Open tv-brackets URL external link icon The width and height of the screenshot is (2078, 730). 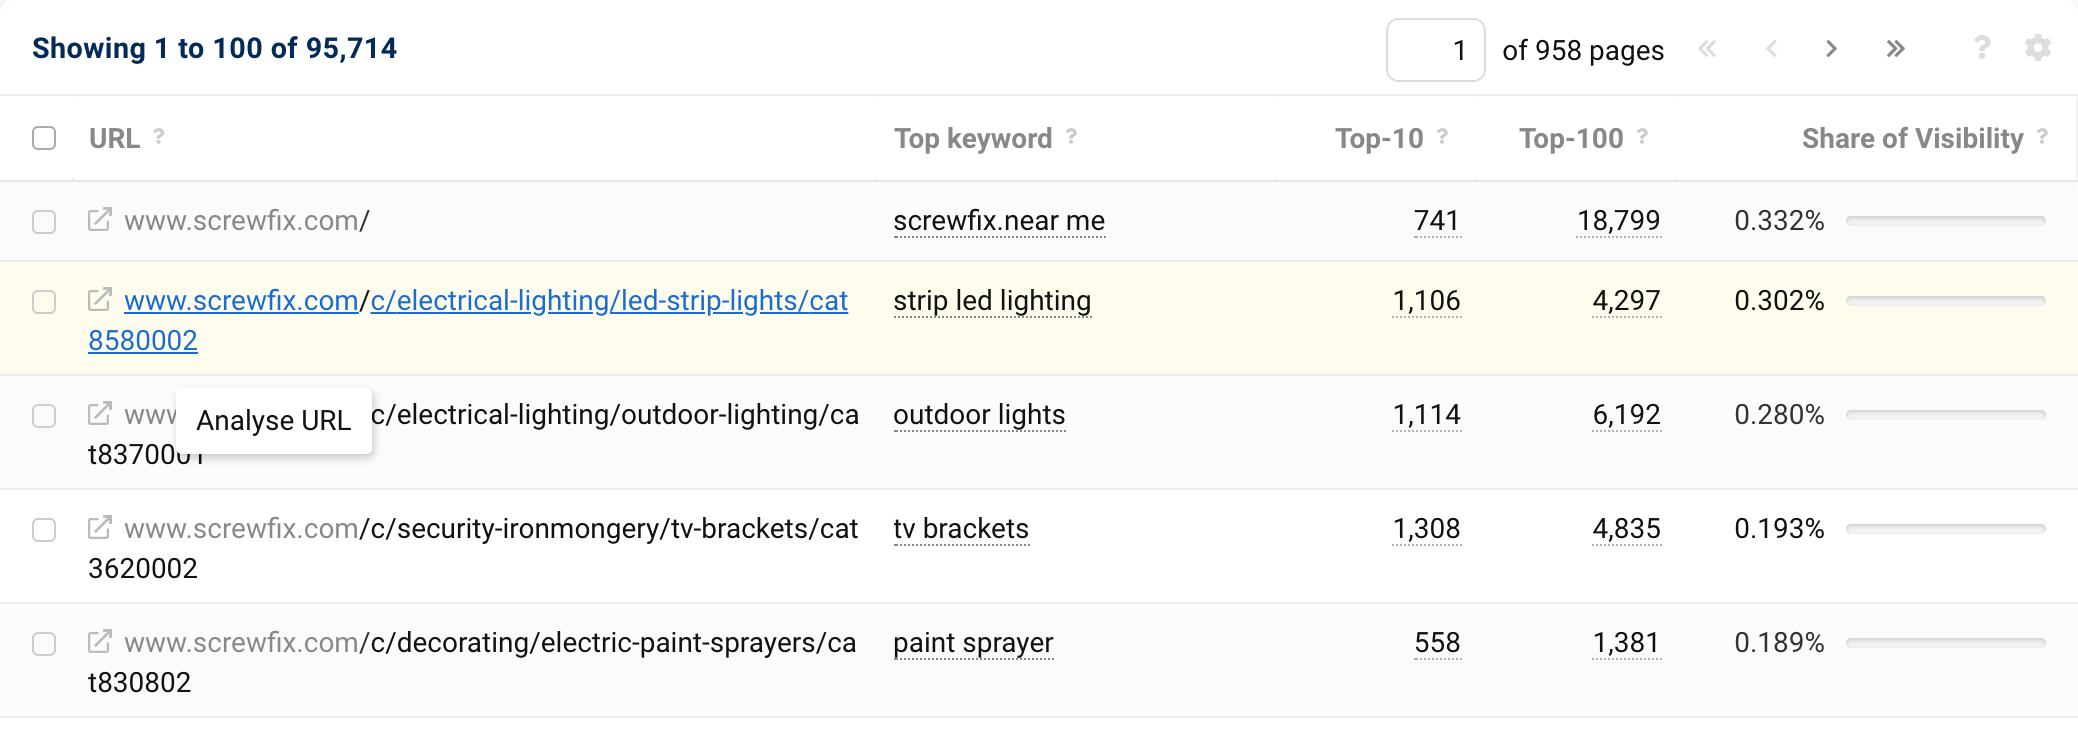99,527
